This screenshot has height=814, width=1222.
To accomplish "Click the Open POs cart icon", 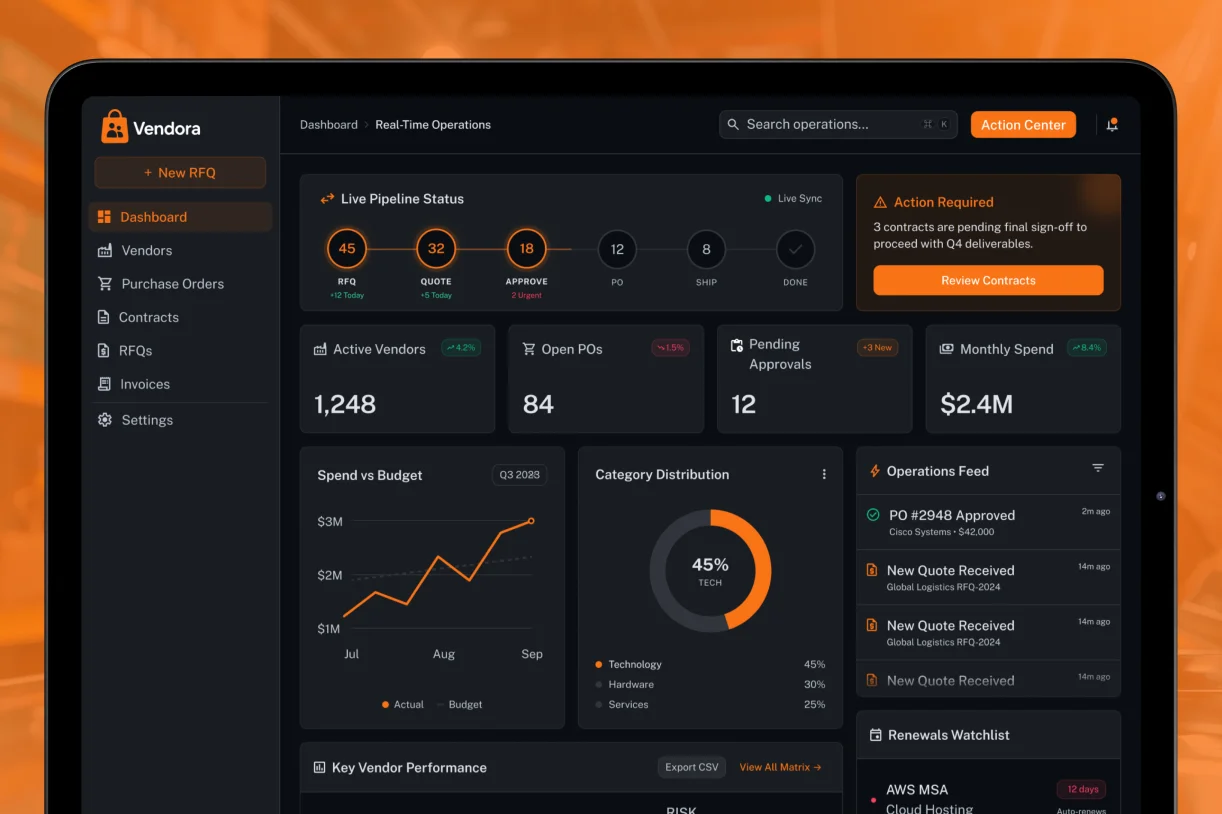I will (529, 349).
